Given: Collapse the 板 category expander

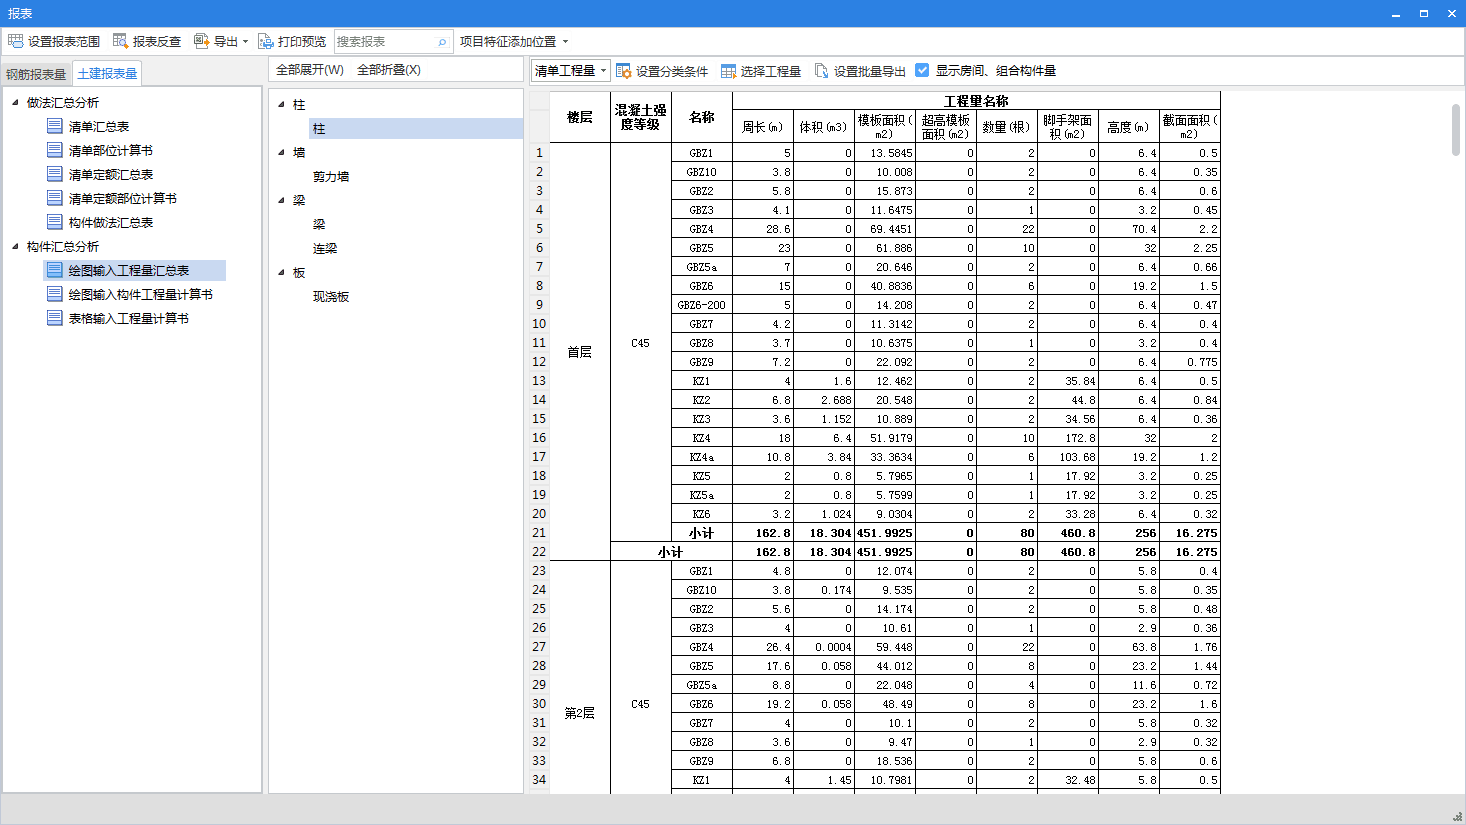Looking at the screenshot, I should (x=281, y=272).
